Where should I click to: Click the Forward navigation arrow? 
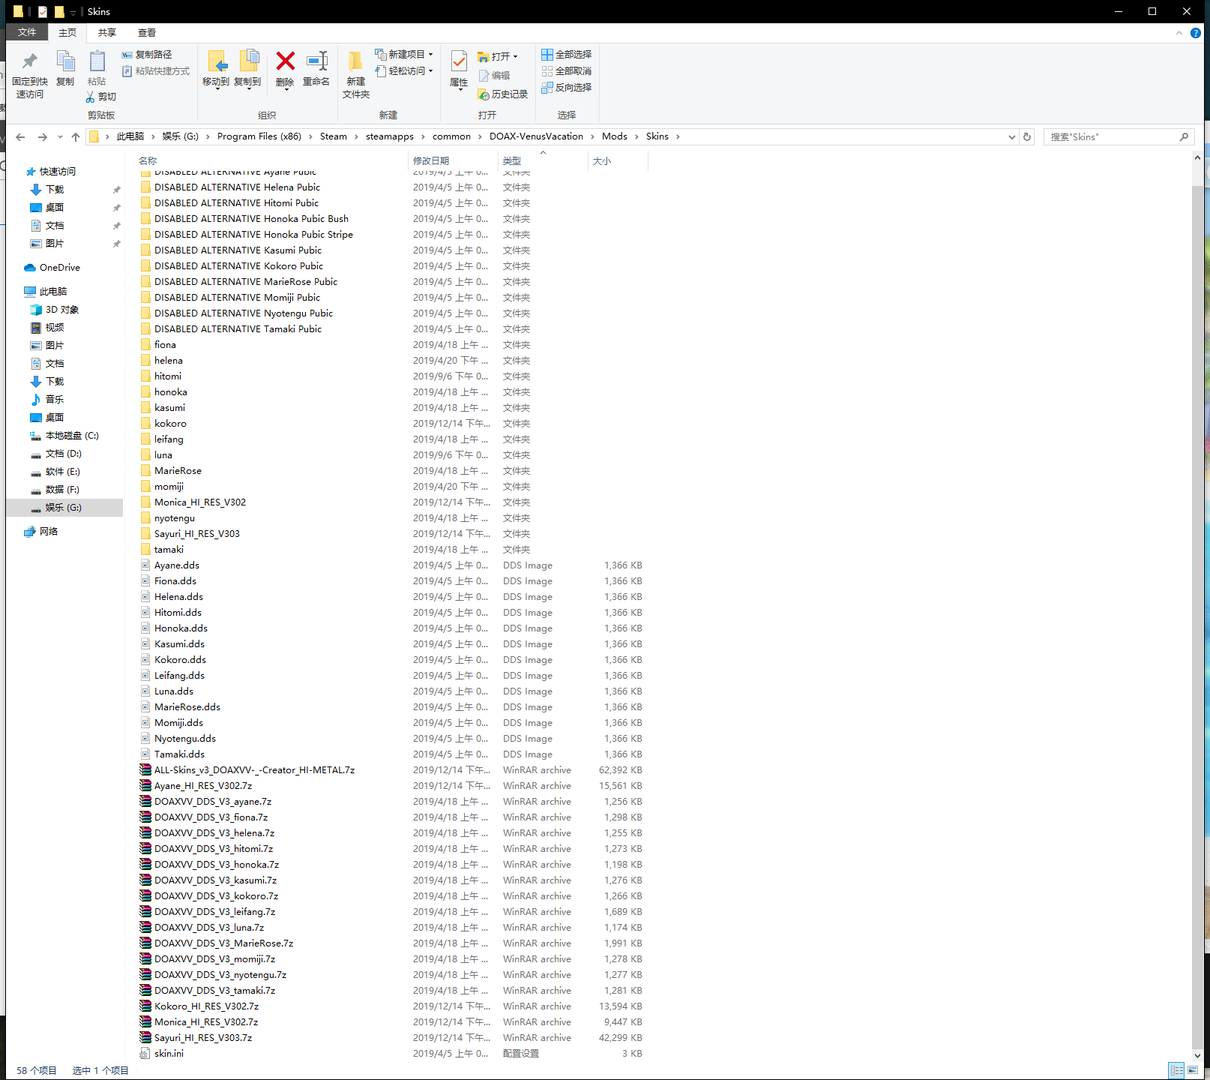42,137
